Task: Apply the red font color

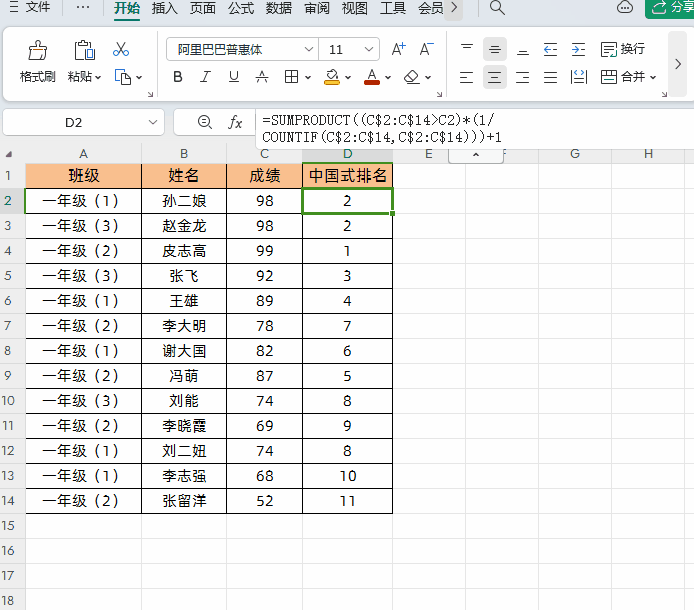Action: click(x=372, y=77)
